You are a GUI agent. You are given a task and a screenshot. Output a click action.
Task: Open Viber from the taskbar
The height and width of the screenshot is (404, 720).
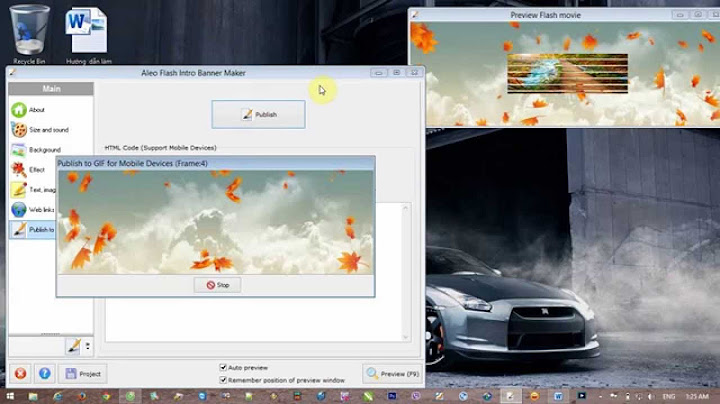click(x=416, y=396)
